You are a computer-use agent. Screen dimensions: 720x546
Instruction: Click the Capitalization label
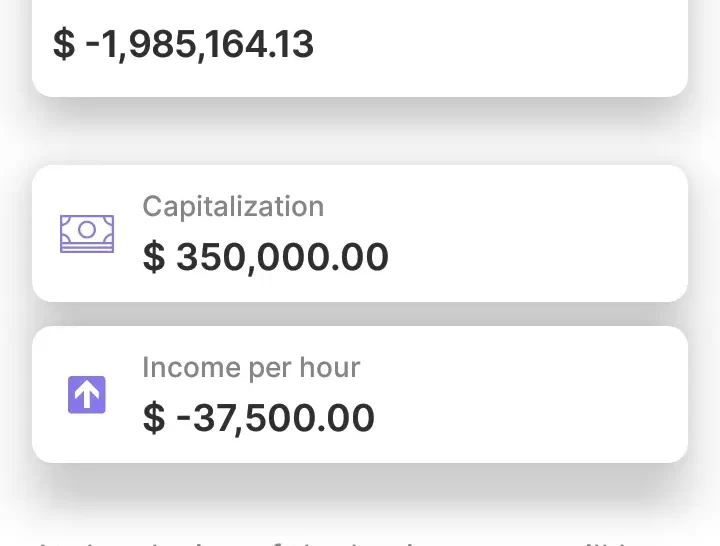point(233,207)
